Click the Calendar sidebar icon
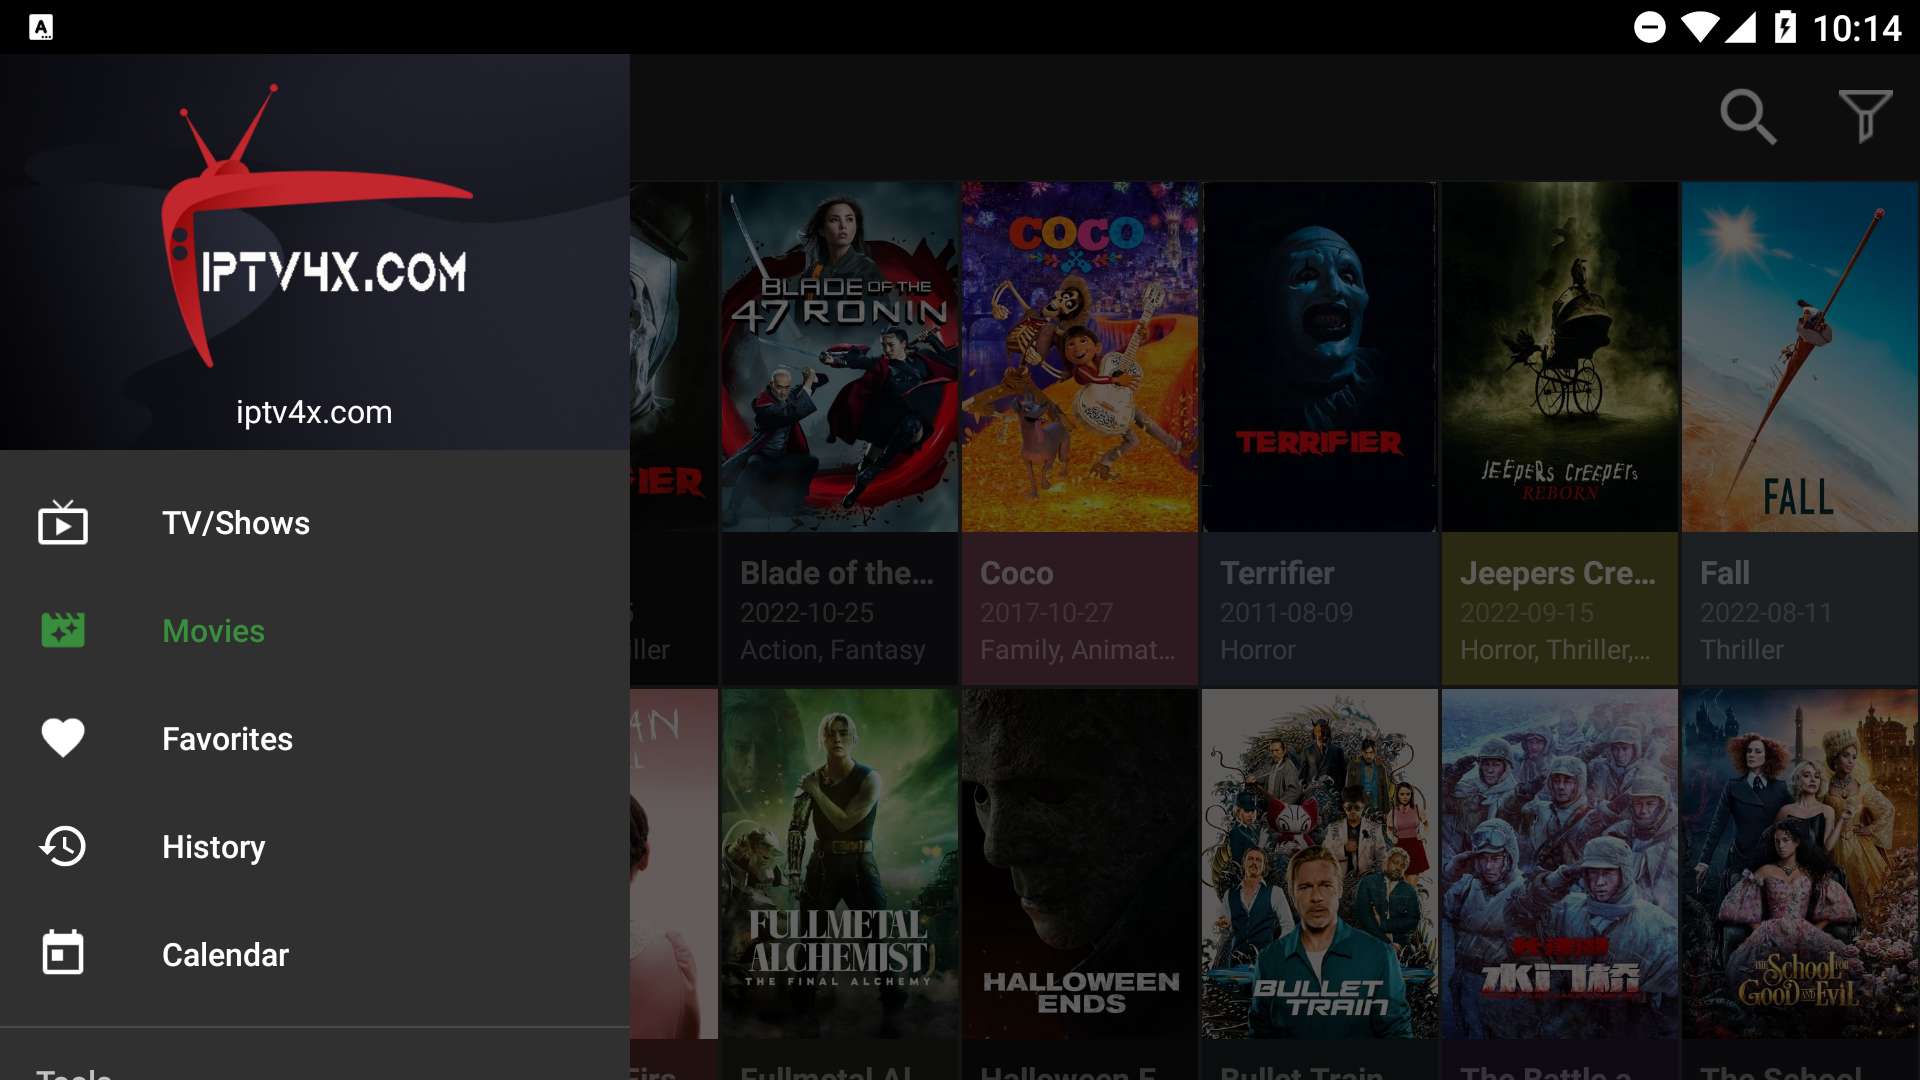The image size is (1920, 1080). [x=62, y=953]
